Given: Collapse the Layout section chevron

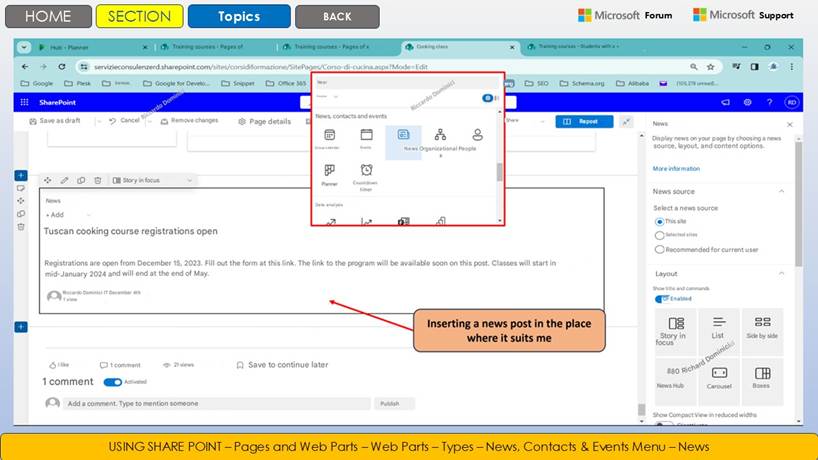Looking at the screenshot, I should [x=781, y=273].
